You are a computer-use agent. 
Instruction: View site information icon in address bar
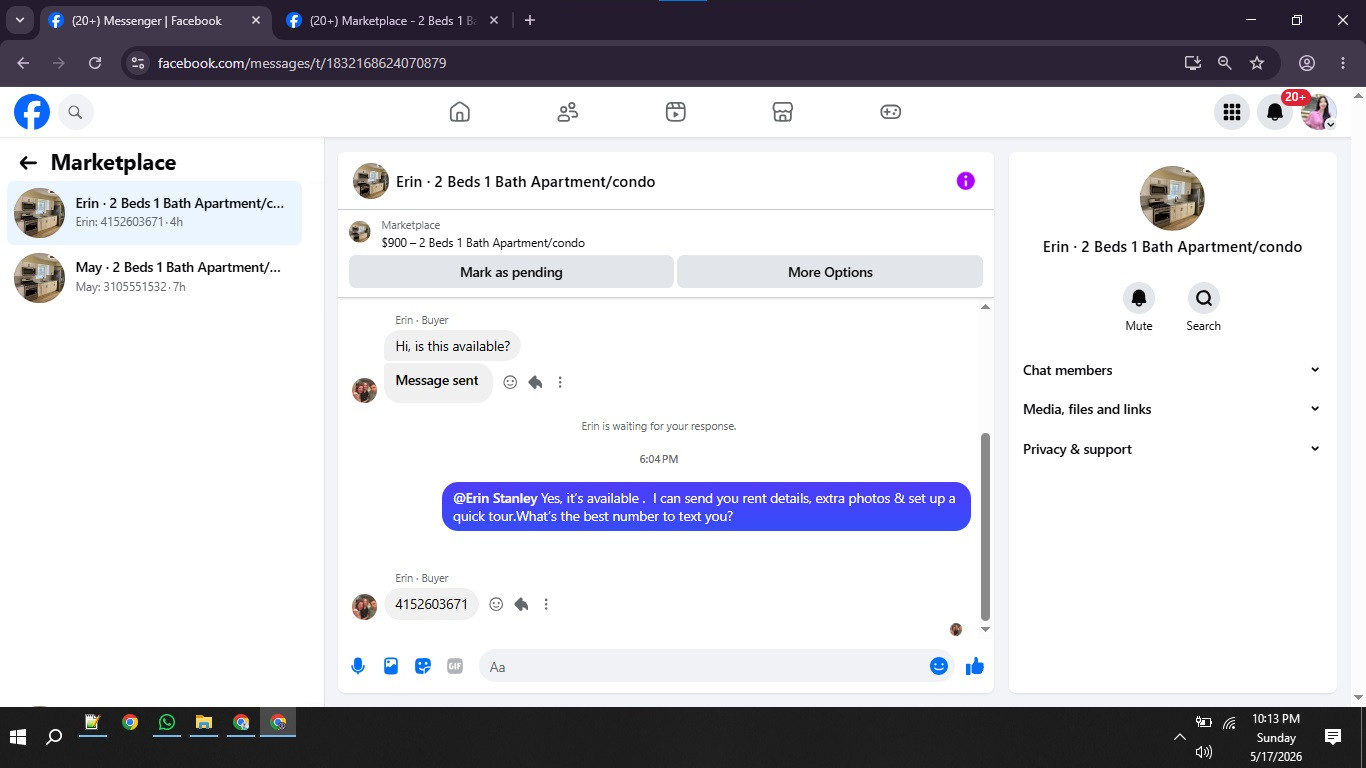pyautogui.click(x=138, y=63)
